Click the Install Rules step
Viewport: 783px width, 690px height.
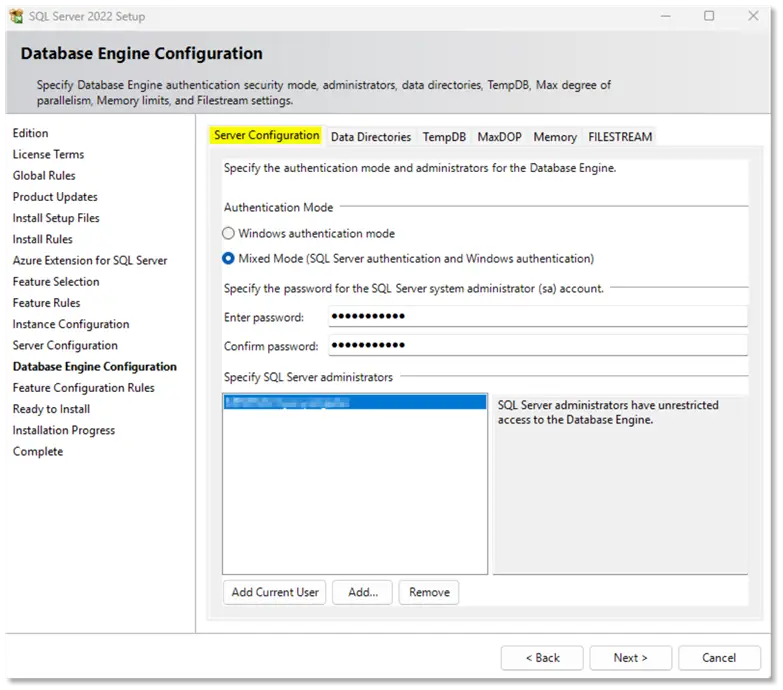click(42, 239)
